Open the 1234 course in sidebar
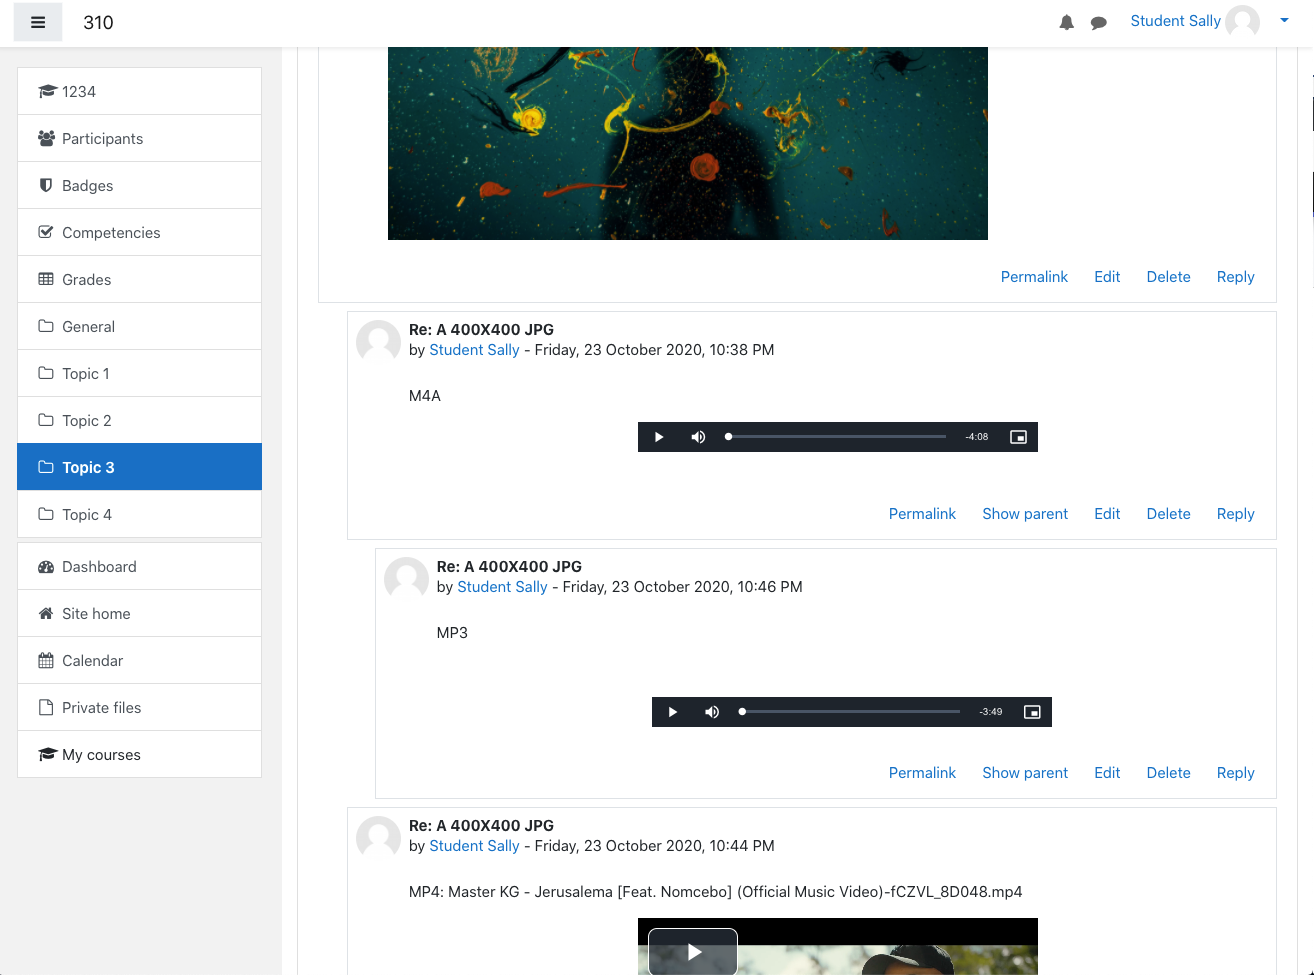Screen dimensions: 1314x975 pos(140,91)
